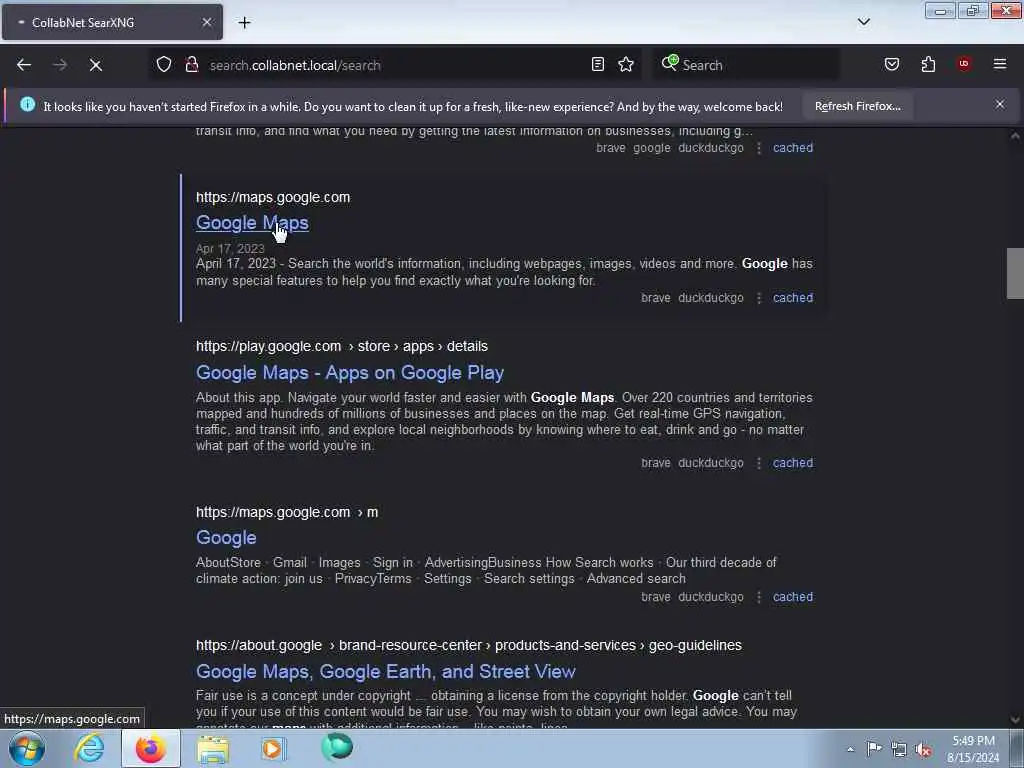Screen dimensions: 1024x768
Task: Toggle reader view icon in address bar
Action: click(598, 64)
